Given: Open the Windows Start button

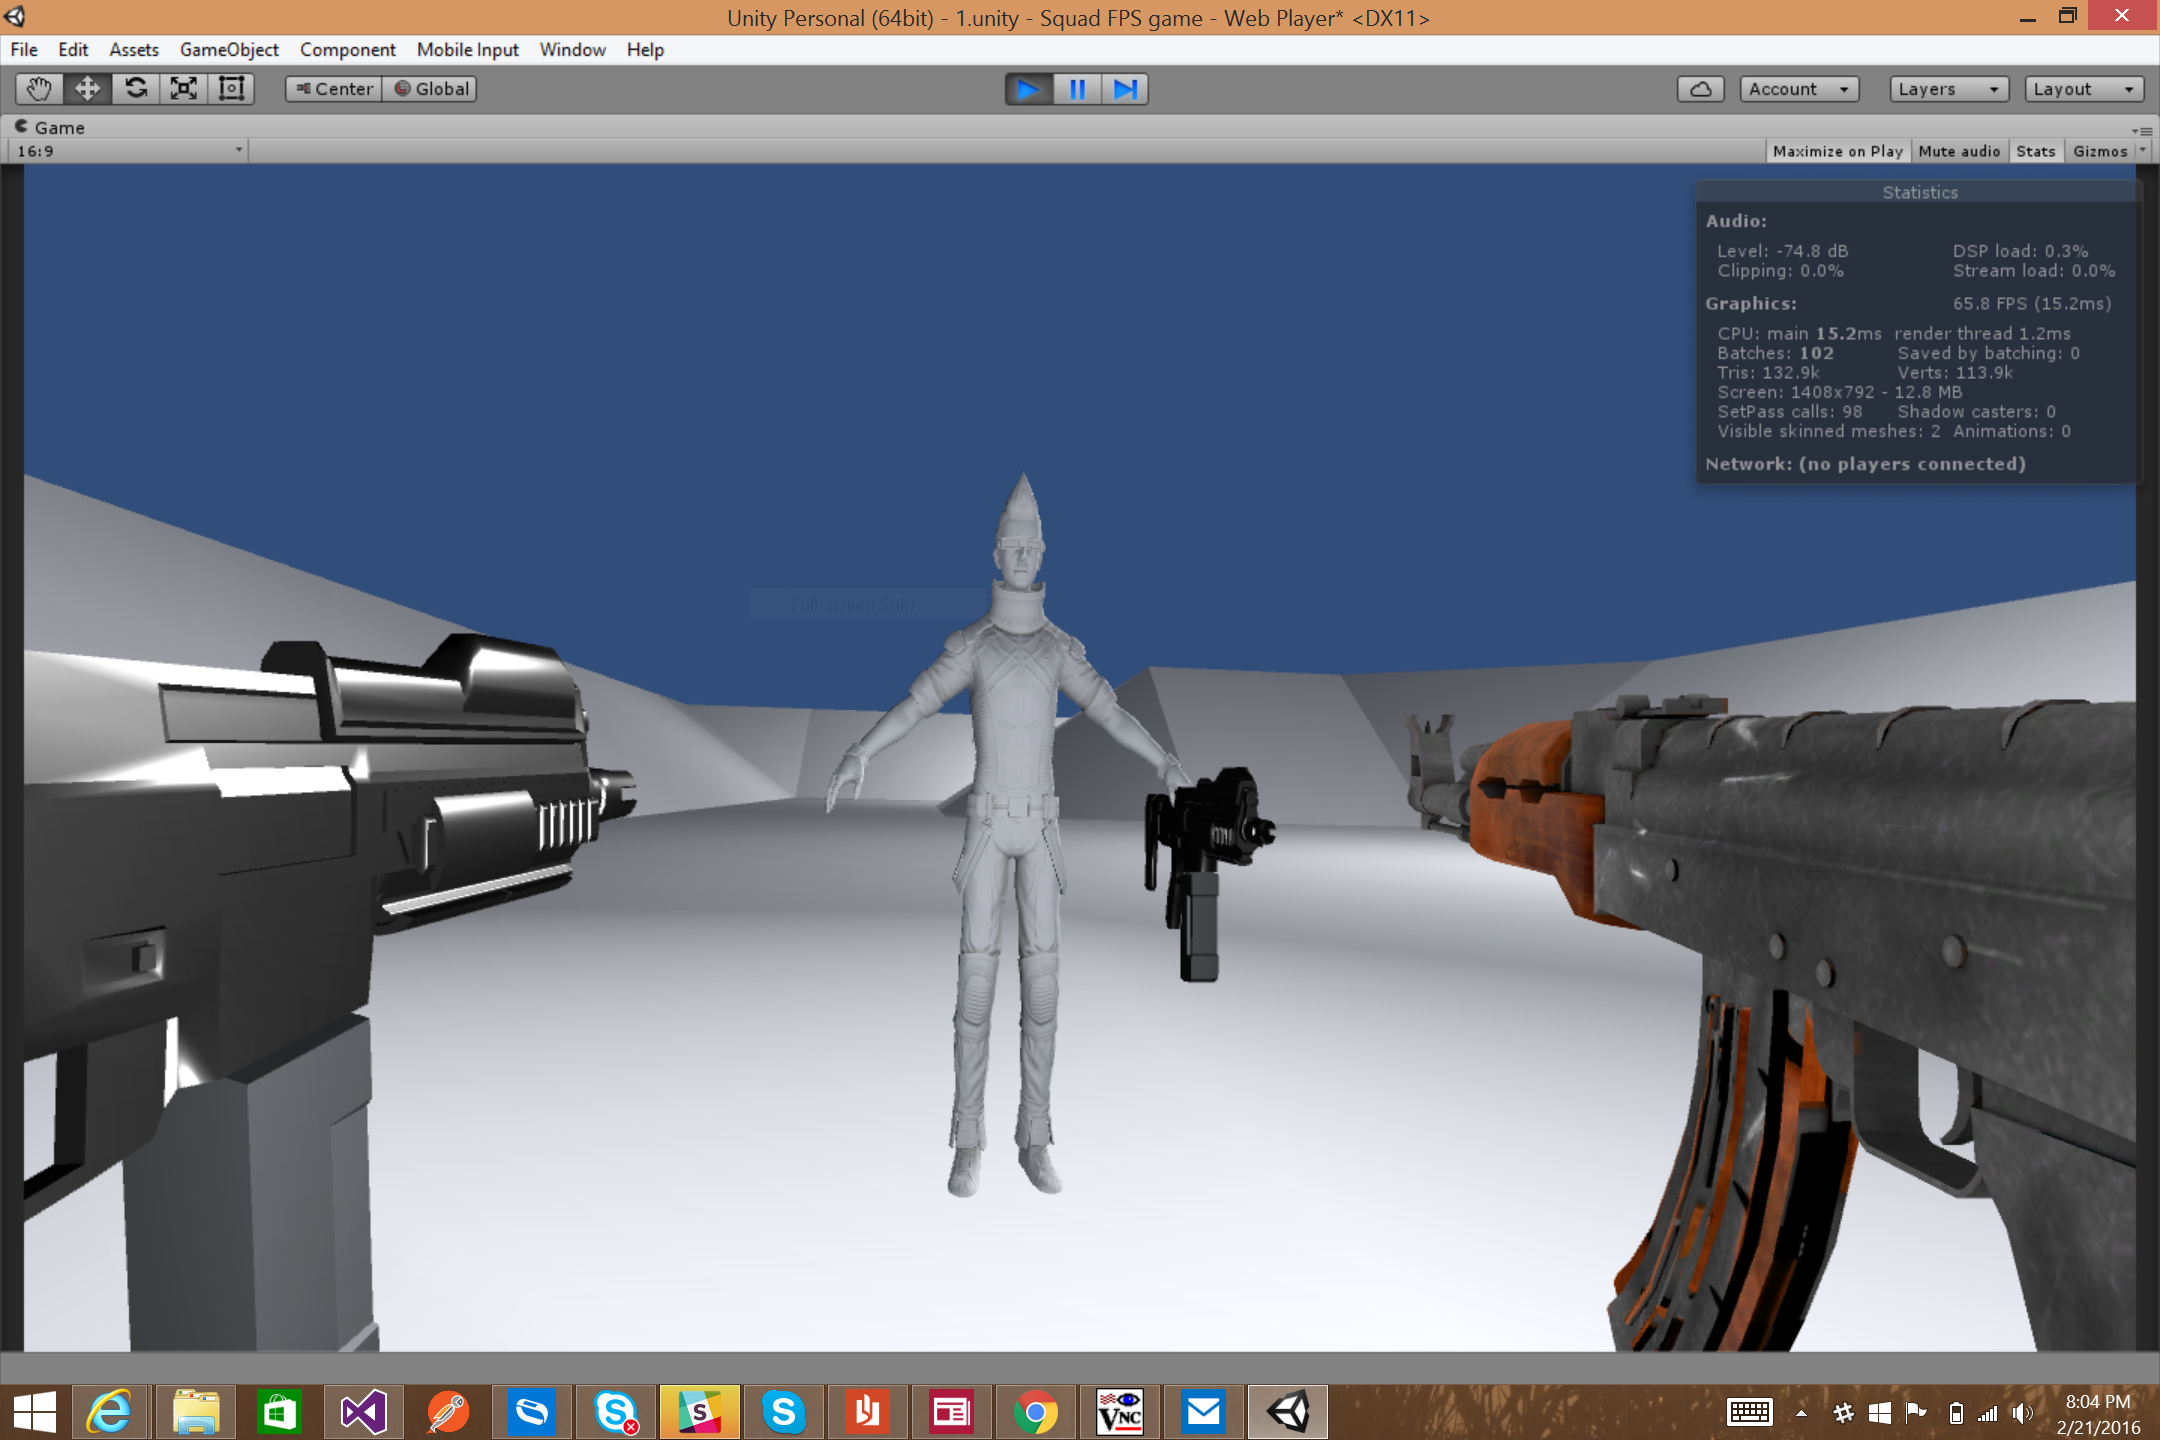Looking at the screenshot, I should 35,1412.
